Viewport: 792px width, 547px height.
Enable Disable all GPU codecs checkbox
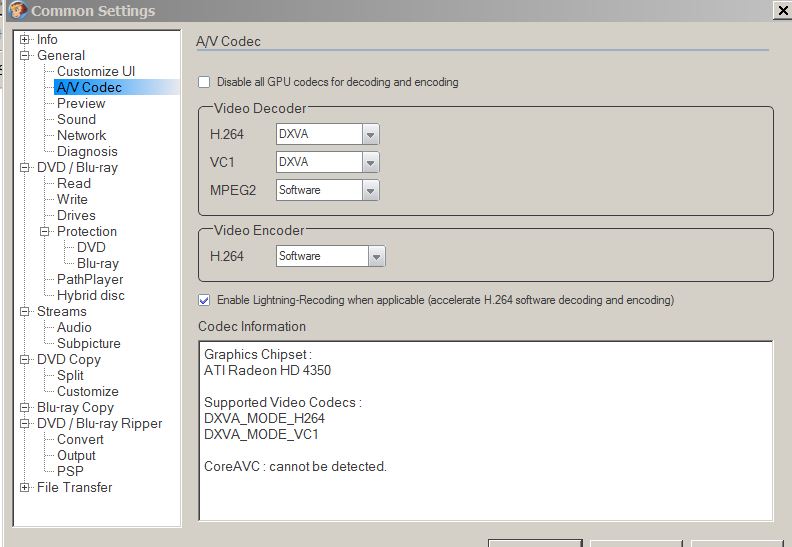pos(205,82)
